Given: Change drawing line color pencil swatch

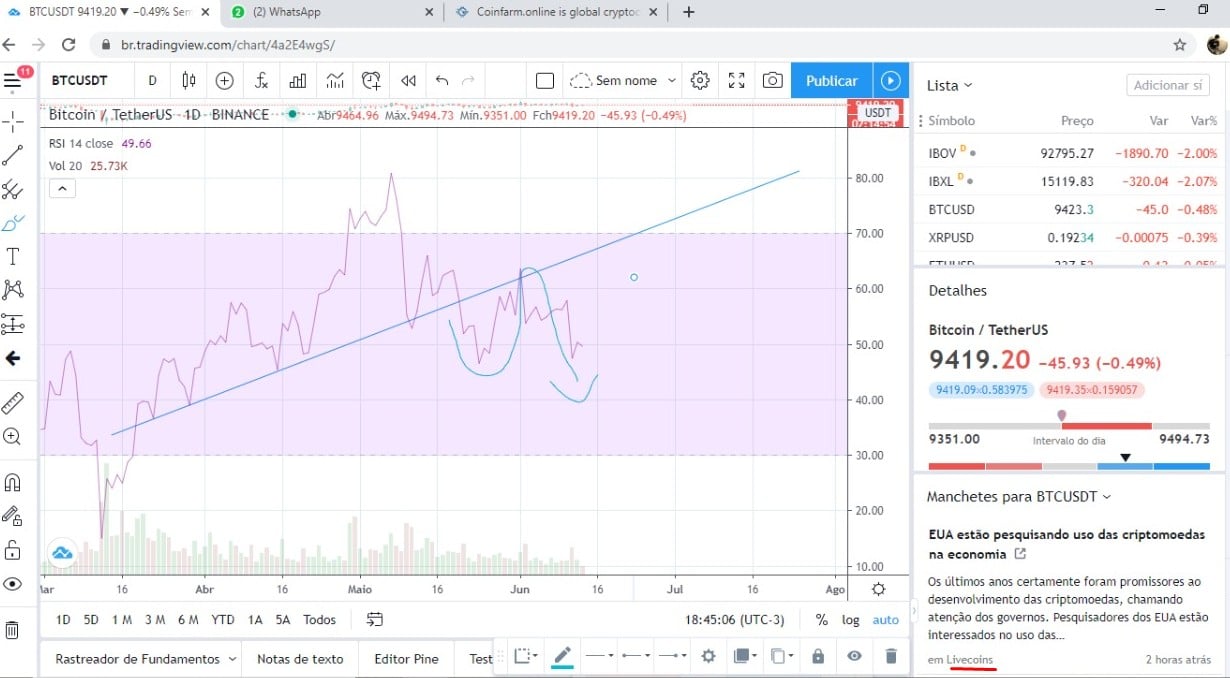Looking at the screenshot, I should click(562, 657).
